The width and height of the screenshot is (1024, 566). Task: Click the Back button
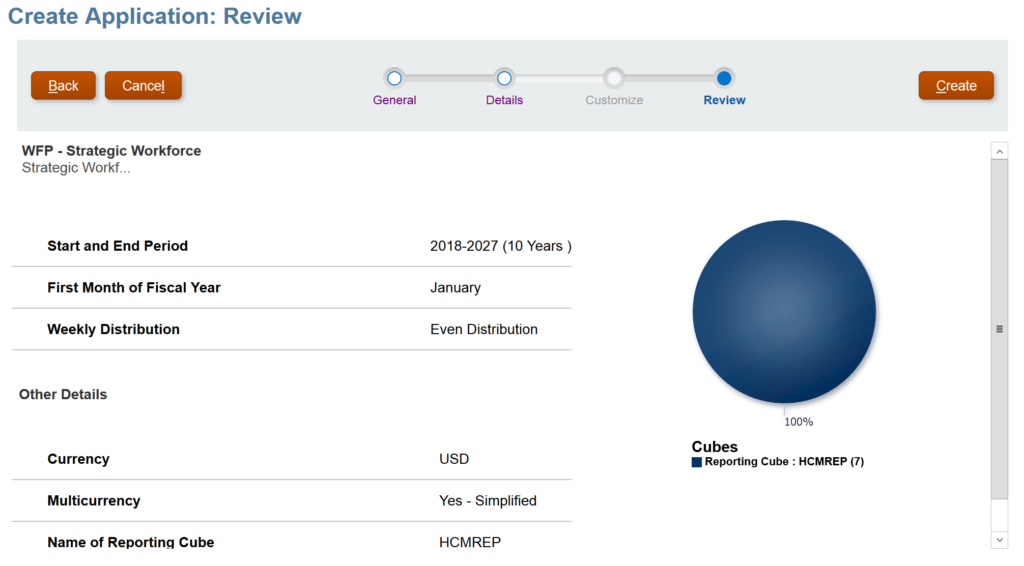(x=63, y=86)
